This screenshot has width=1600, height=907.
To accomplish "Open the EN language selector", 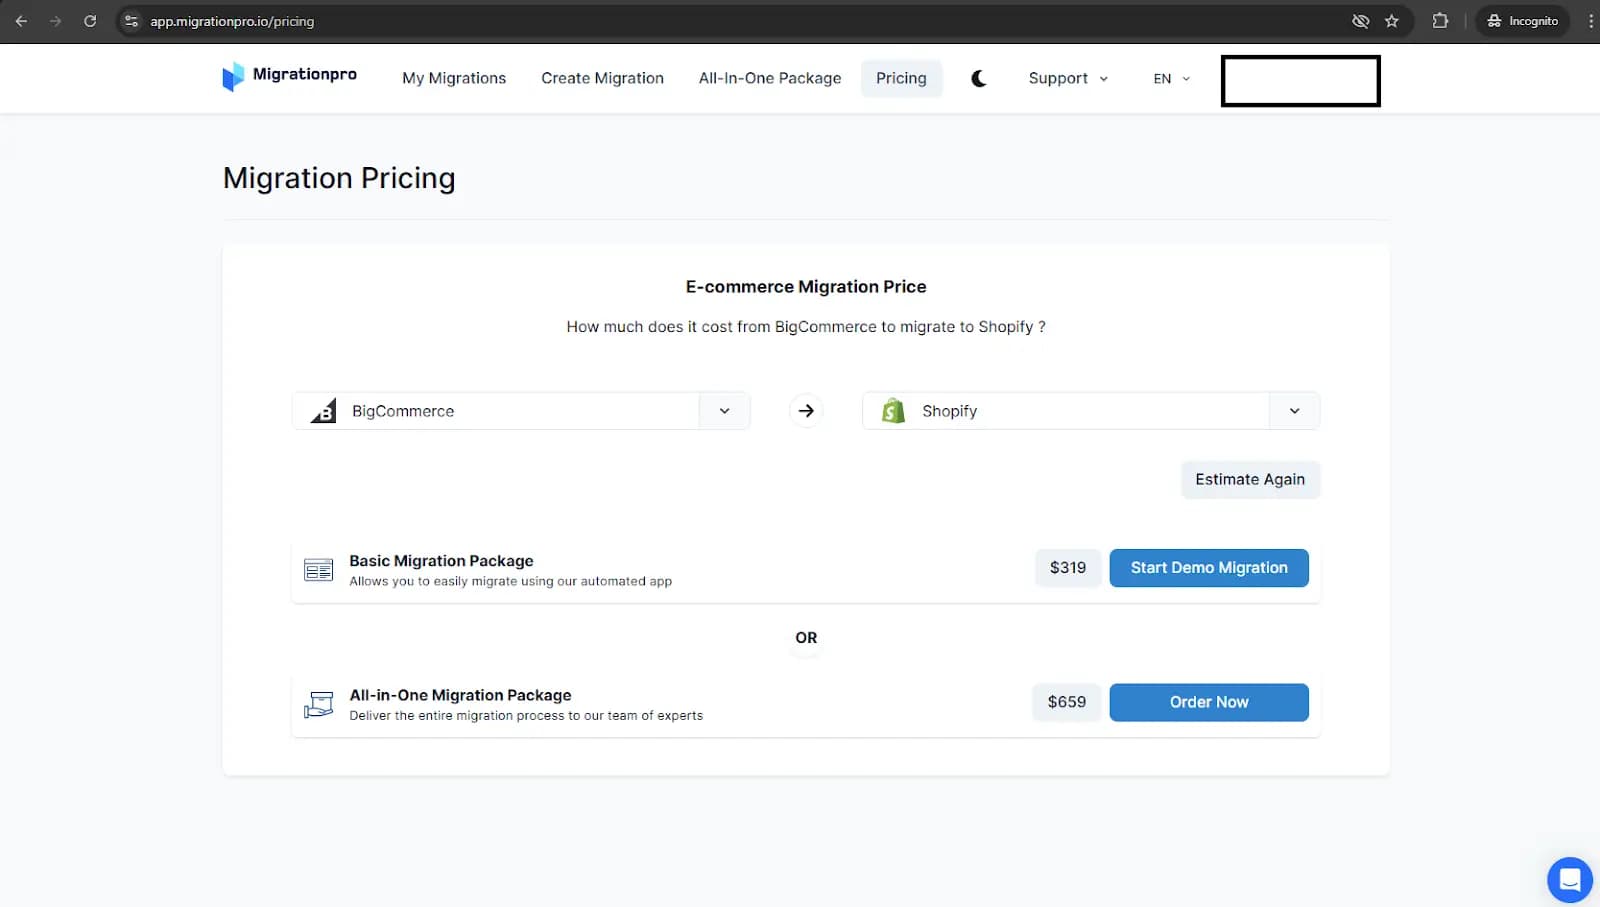I will point(1171,78).
